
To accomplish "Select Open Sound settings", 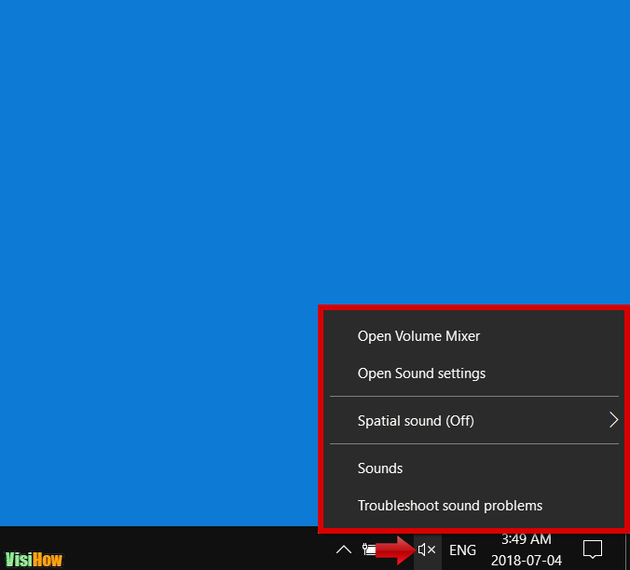I will tap(421, 373).
